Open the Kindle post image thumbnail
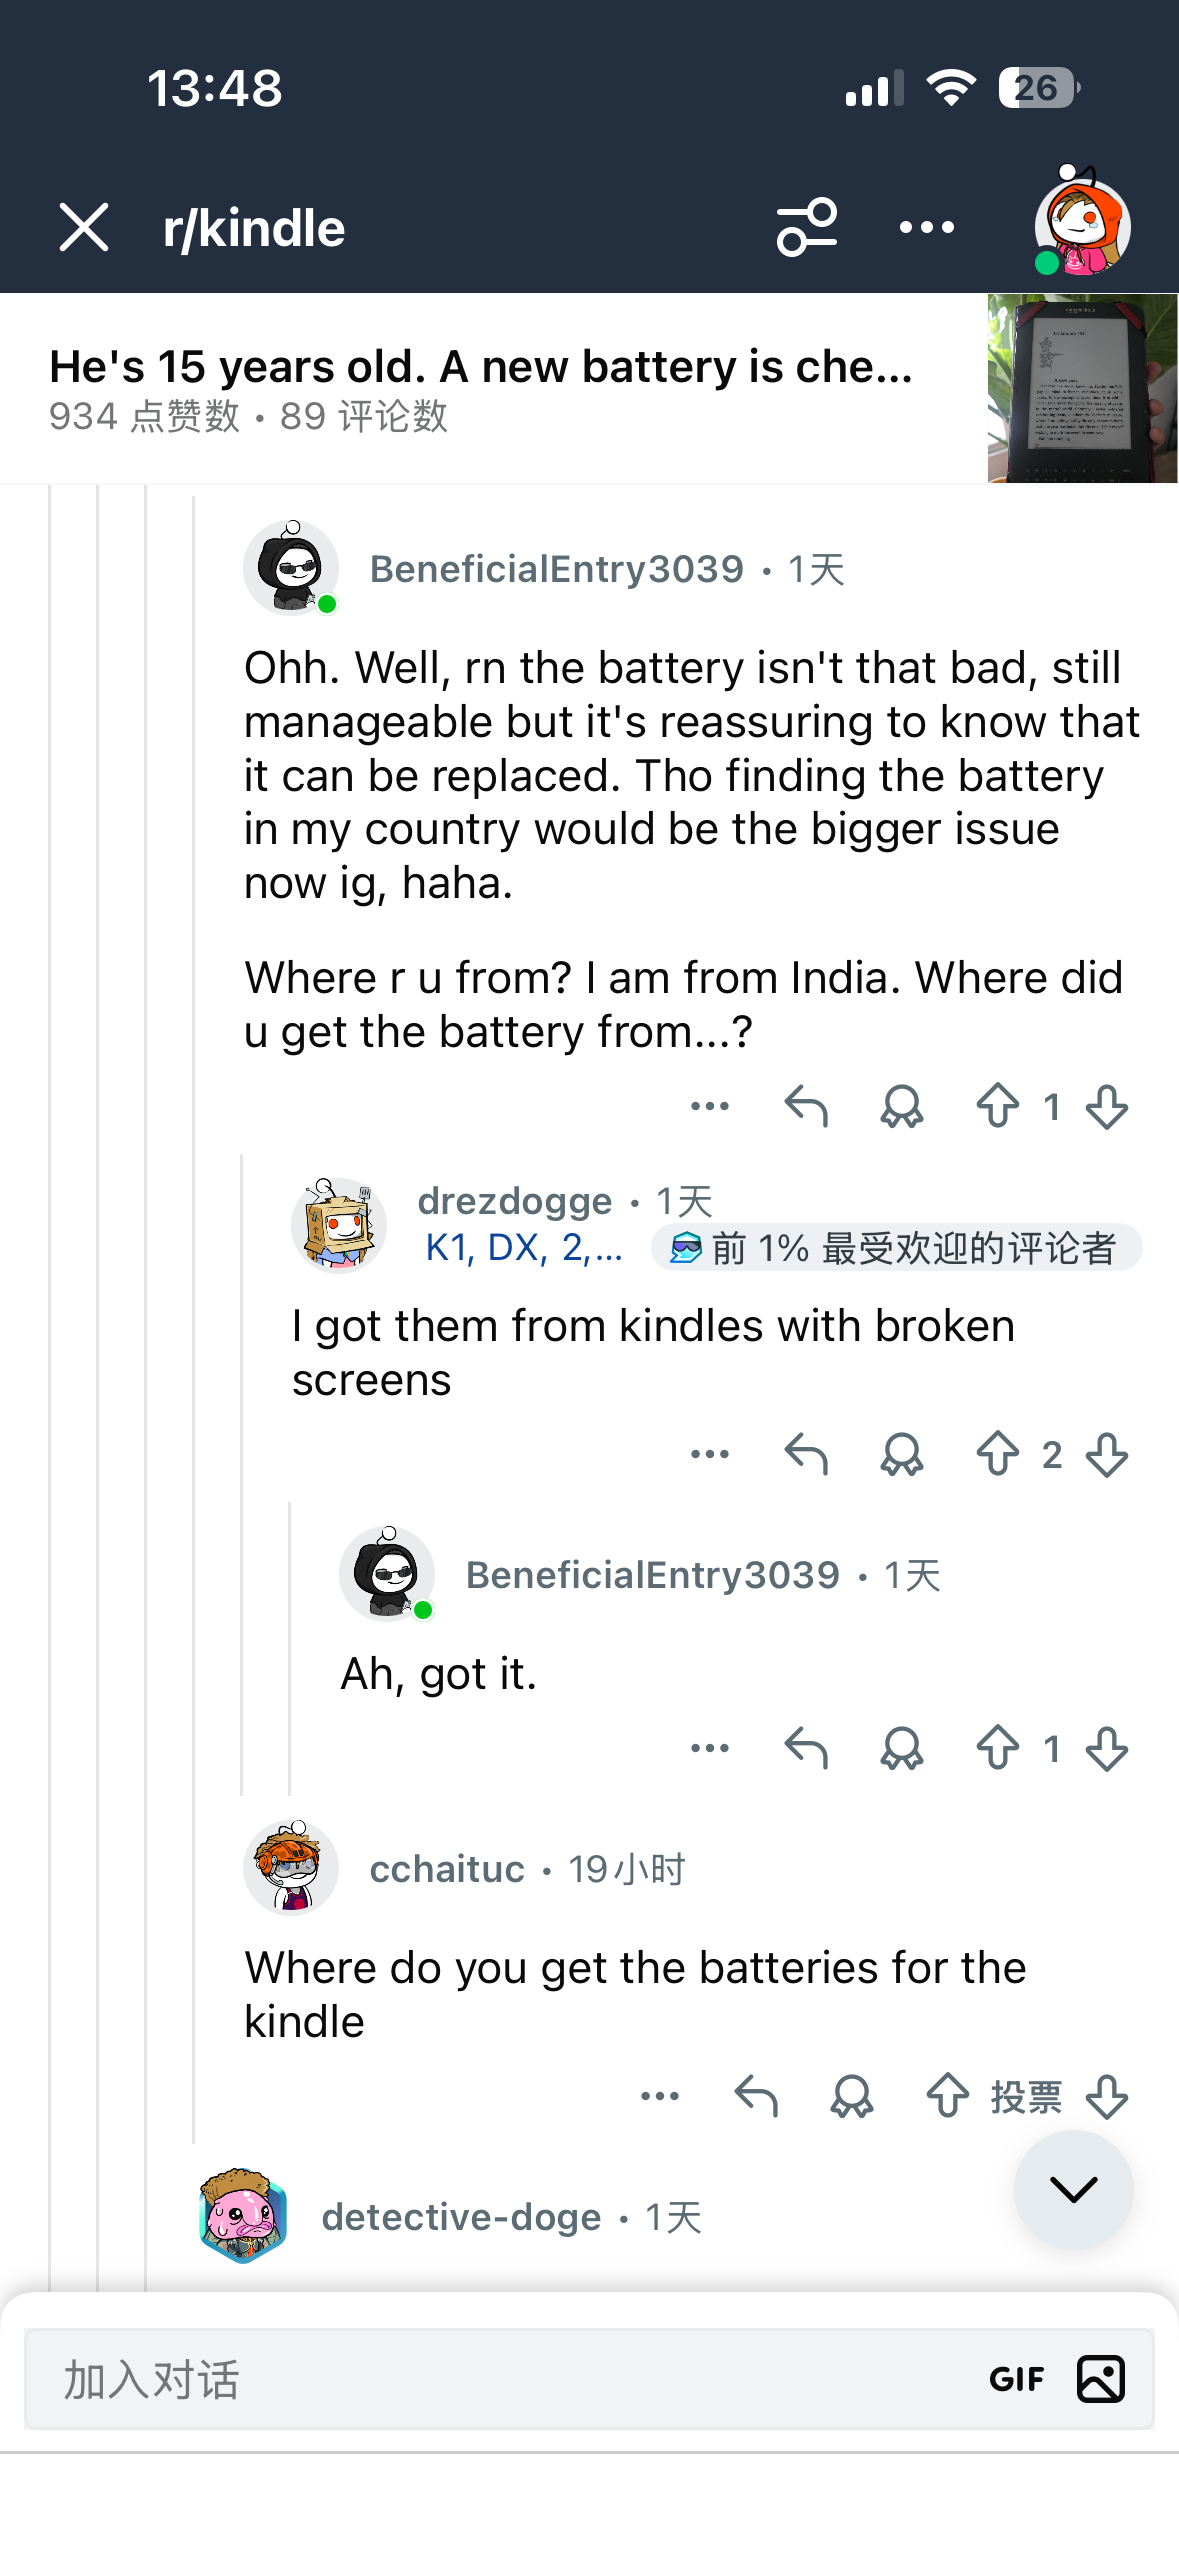1179x2556 pixels. point(1082,388)
